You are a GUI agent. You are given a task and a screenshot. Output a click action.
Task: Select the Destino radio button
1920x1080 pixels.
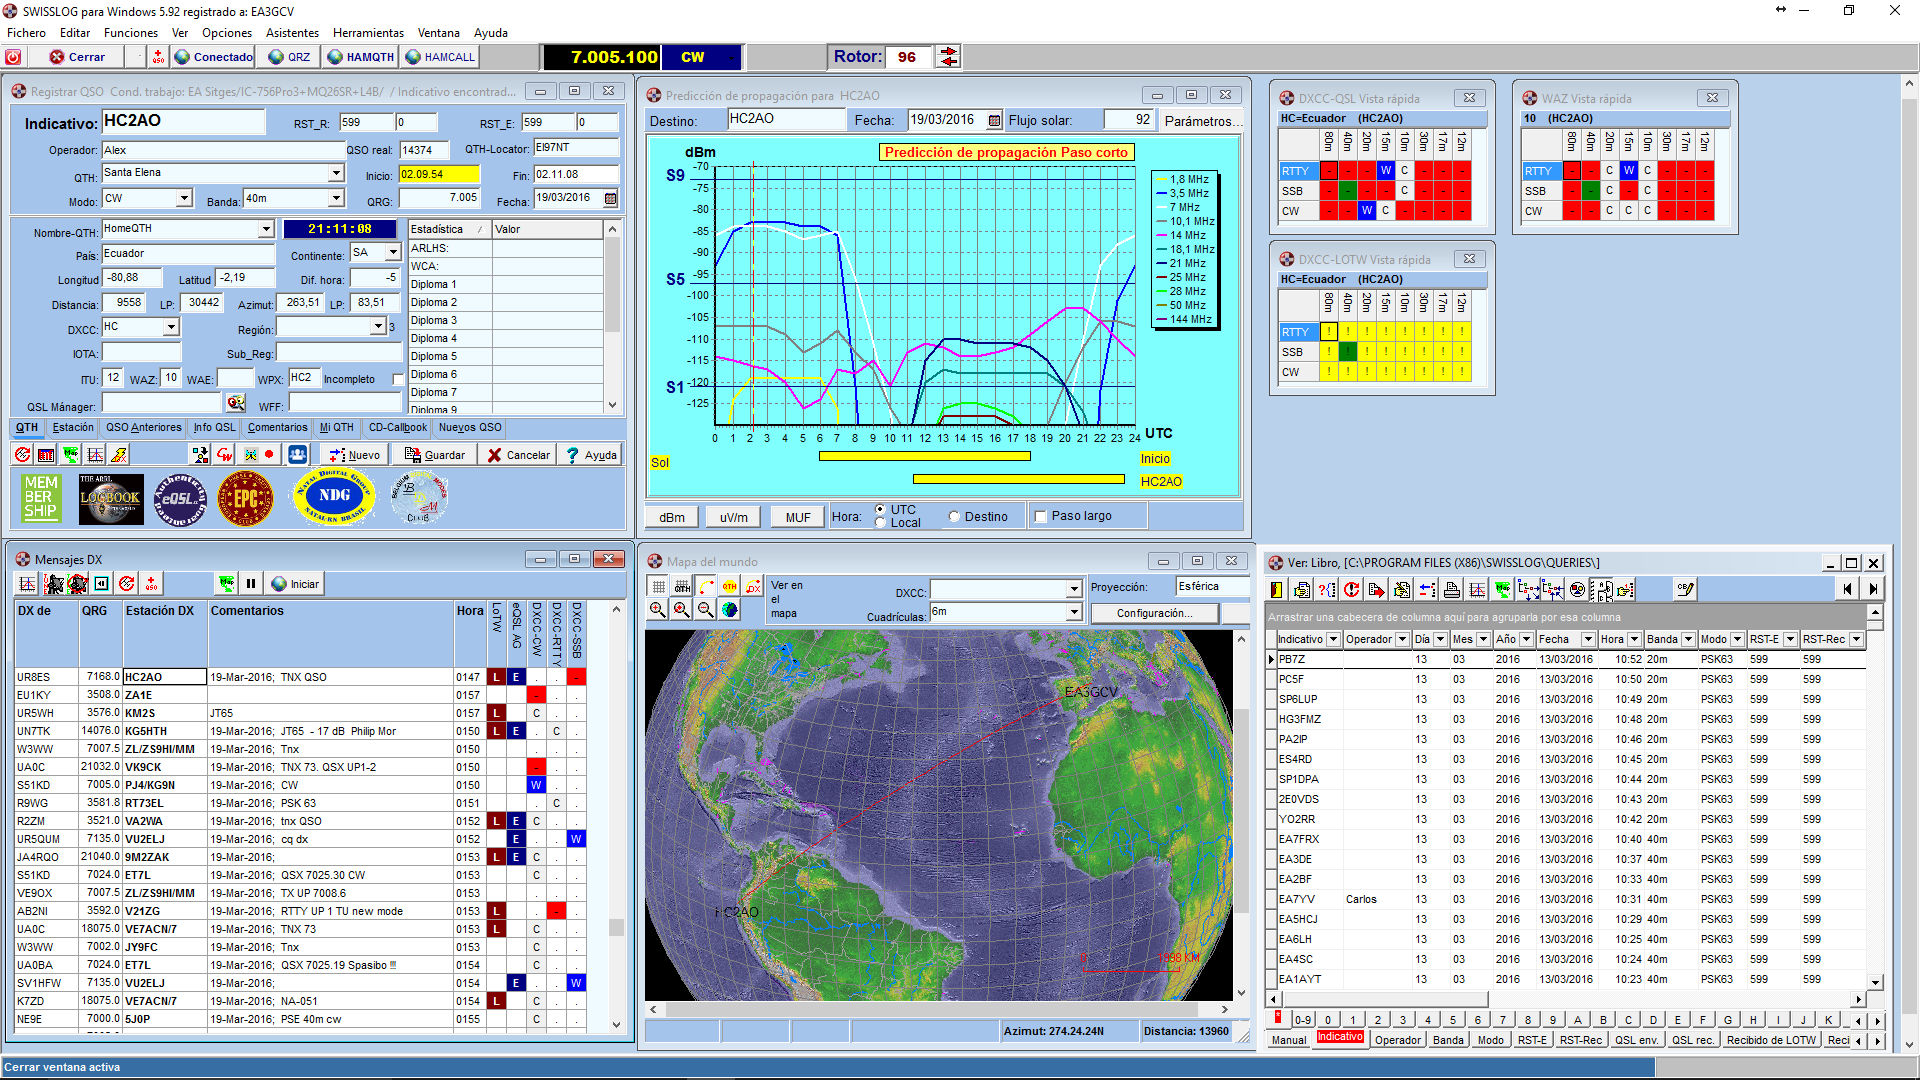pos(954,517)
